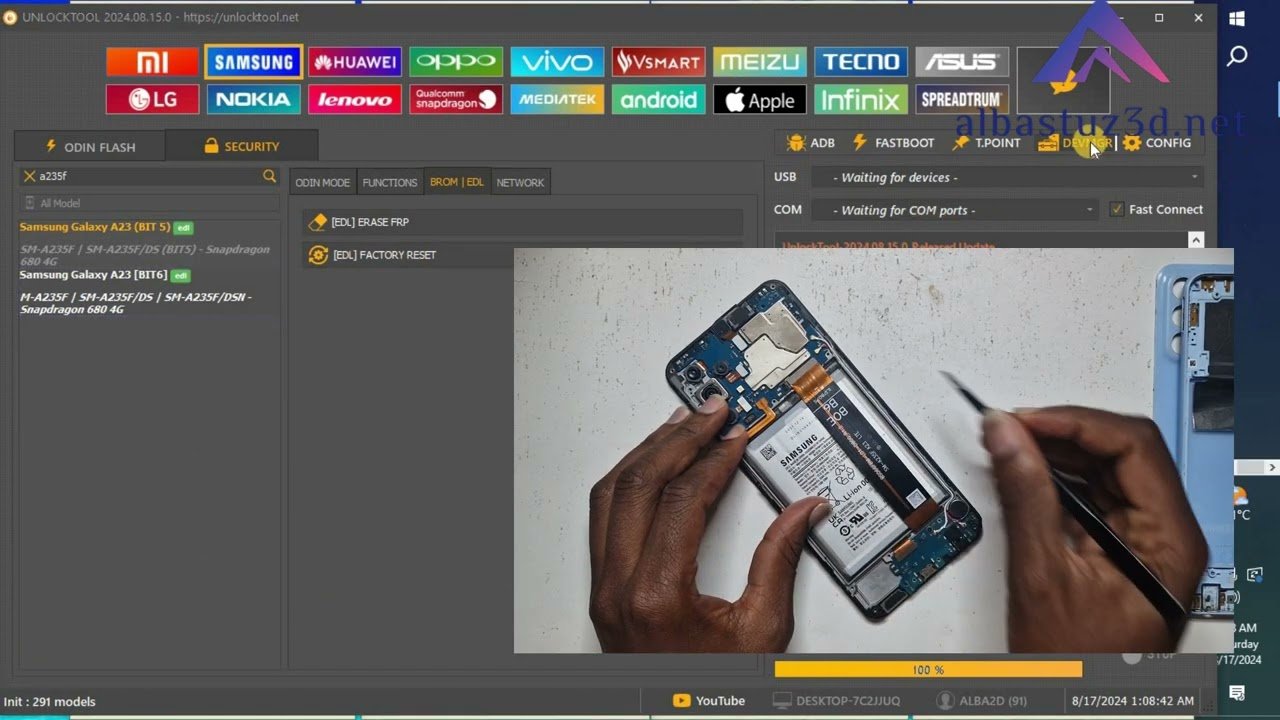This screenshot has height=720, width=1280.
Task: Click the Init : 291 models status
Action: tap(50, 702)
